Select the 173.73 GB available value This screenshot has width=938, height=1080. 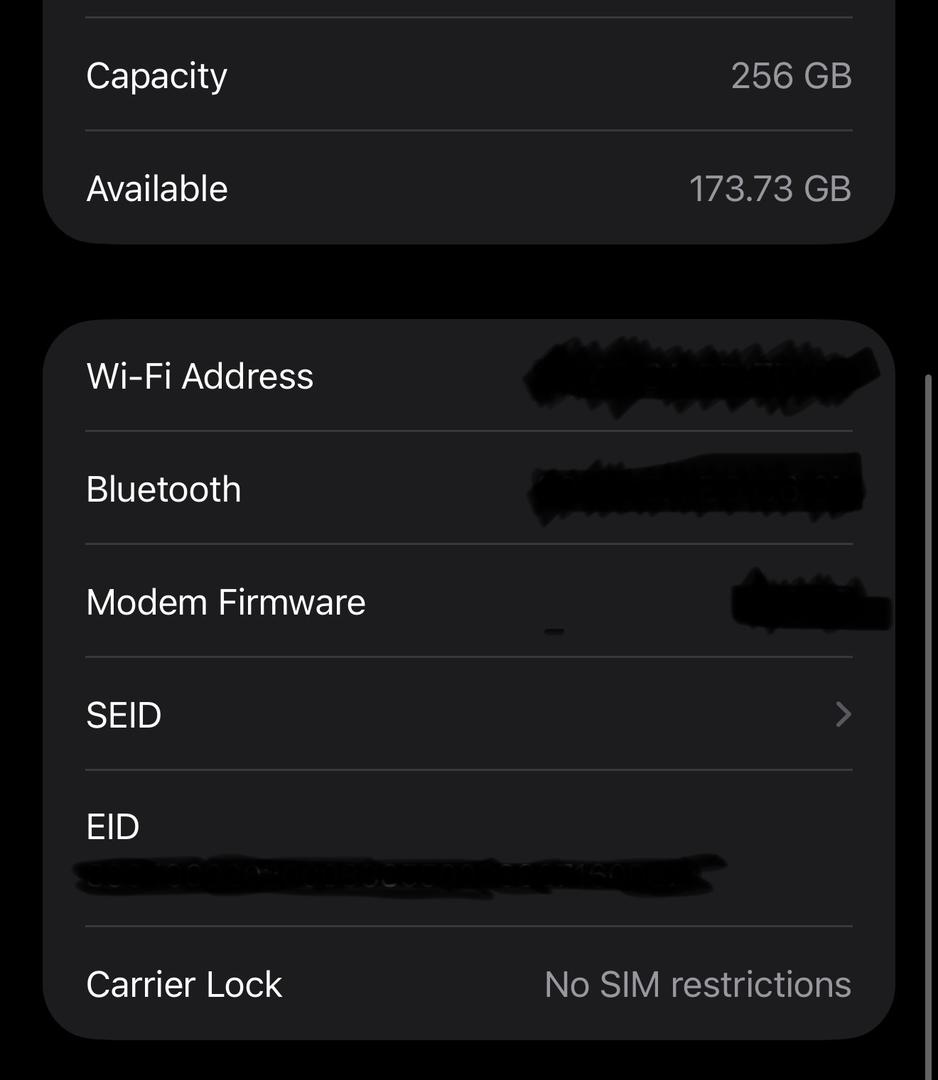(x=770, y=189)
